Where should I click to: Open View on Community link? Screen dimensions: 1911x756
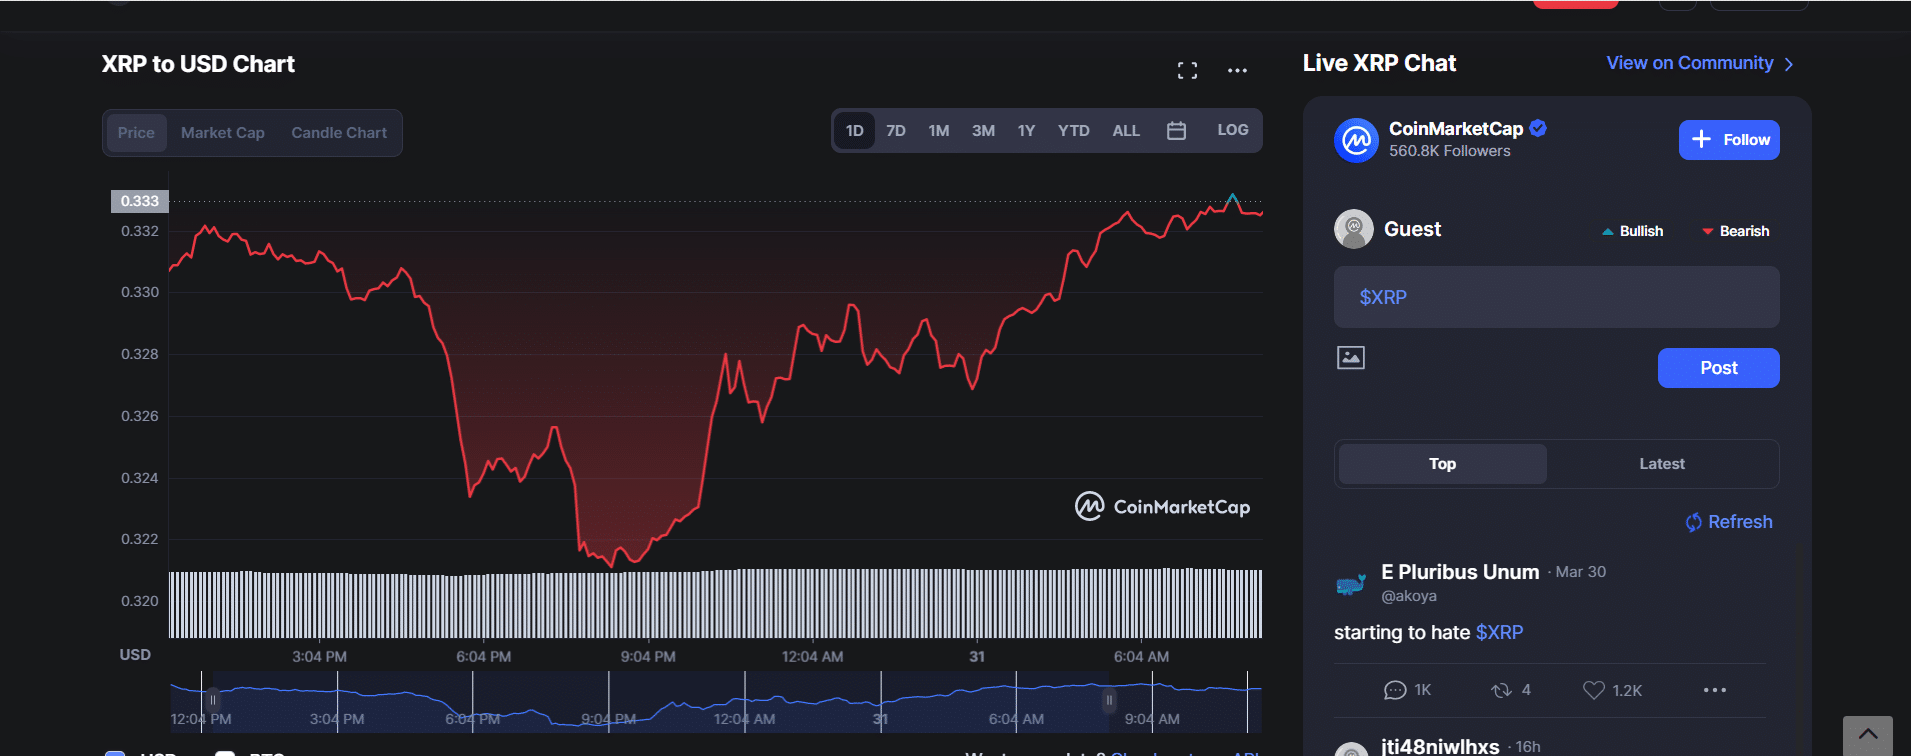pos(1700,63)
